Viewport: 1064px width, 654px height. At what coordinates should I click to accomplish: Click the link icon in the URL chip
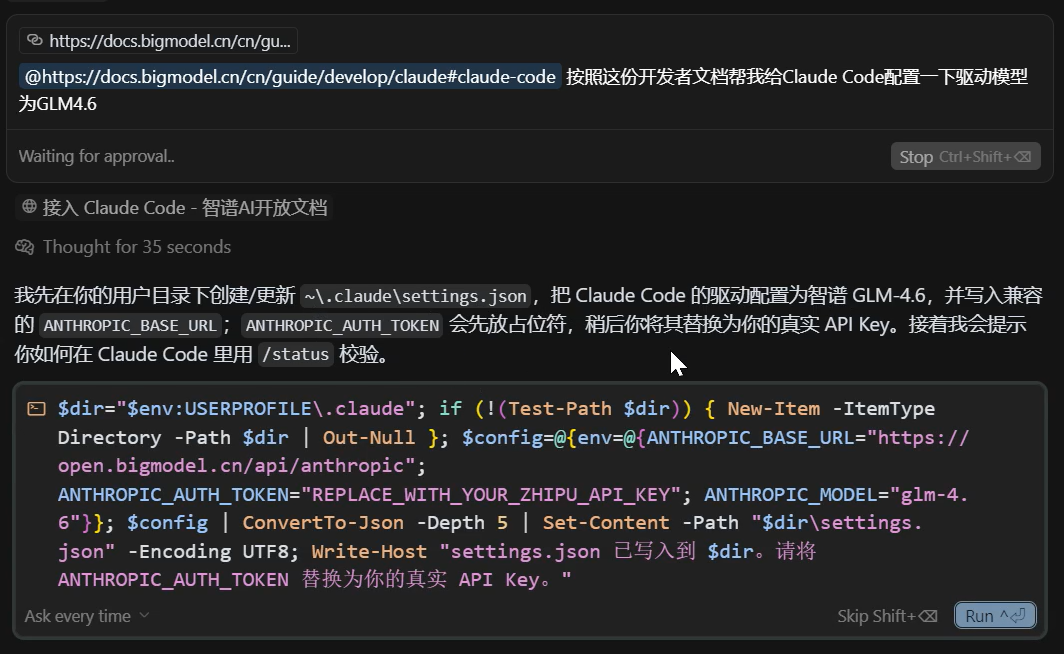(x=35, y=41)
